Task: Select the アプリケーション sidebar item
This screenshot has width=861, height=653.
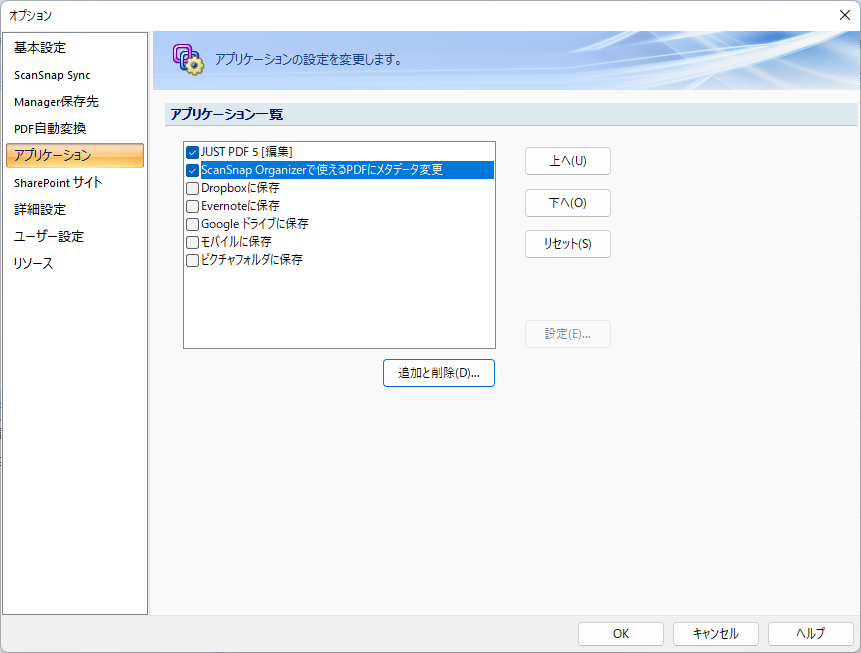Action: pos(75,155)
